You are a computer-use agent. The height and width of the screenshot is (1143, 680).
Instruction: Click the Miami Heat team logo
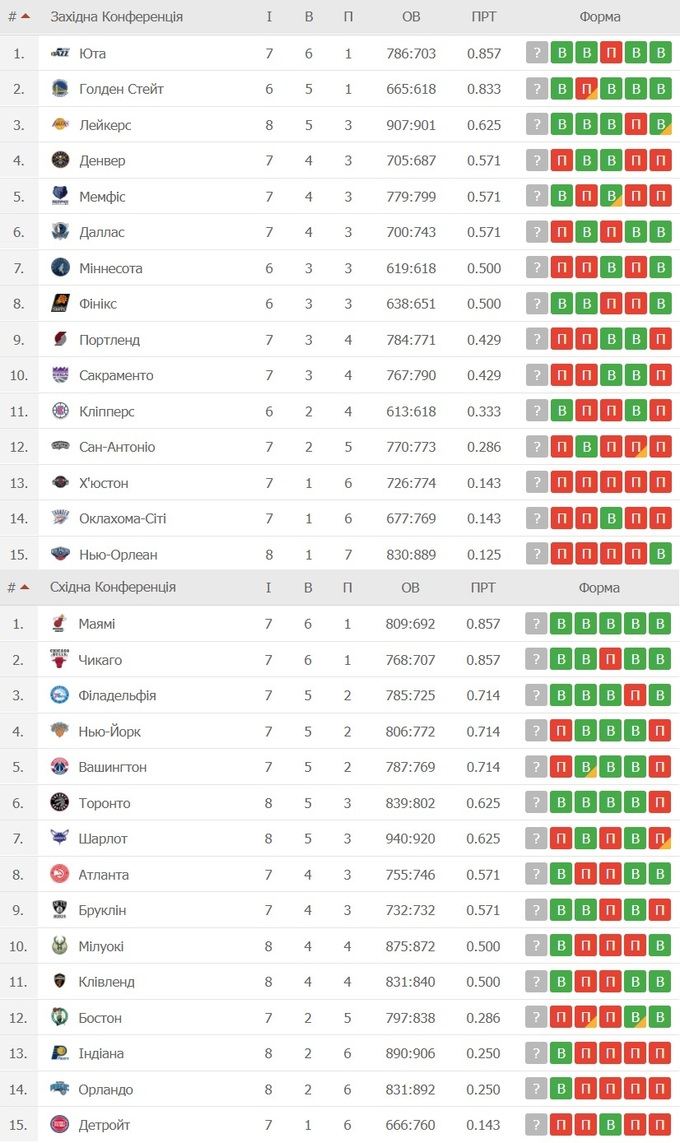[x=60, y=624]
